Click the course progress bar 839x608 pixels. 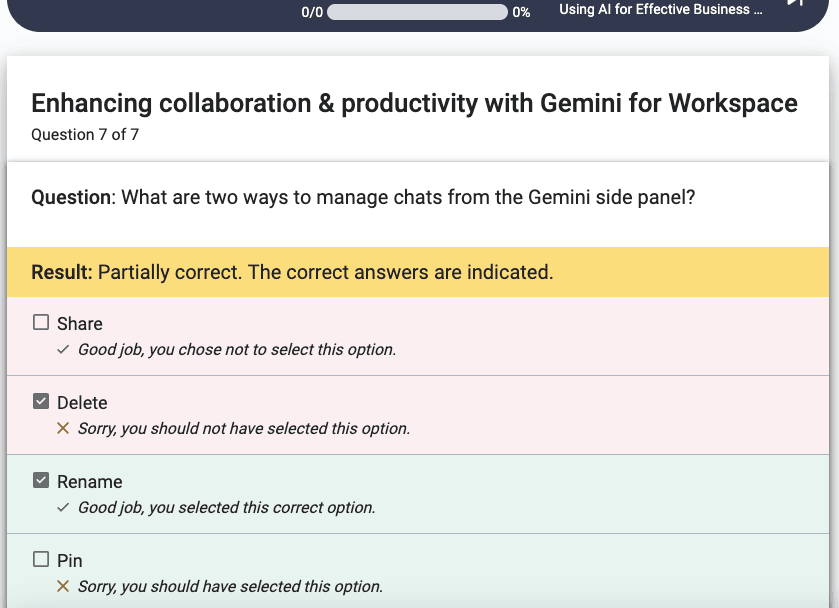coord(417,12)
